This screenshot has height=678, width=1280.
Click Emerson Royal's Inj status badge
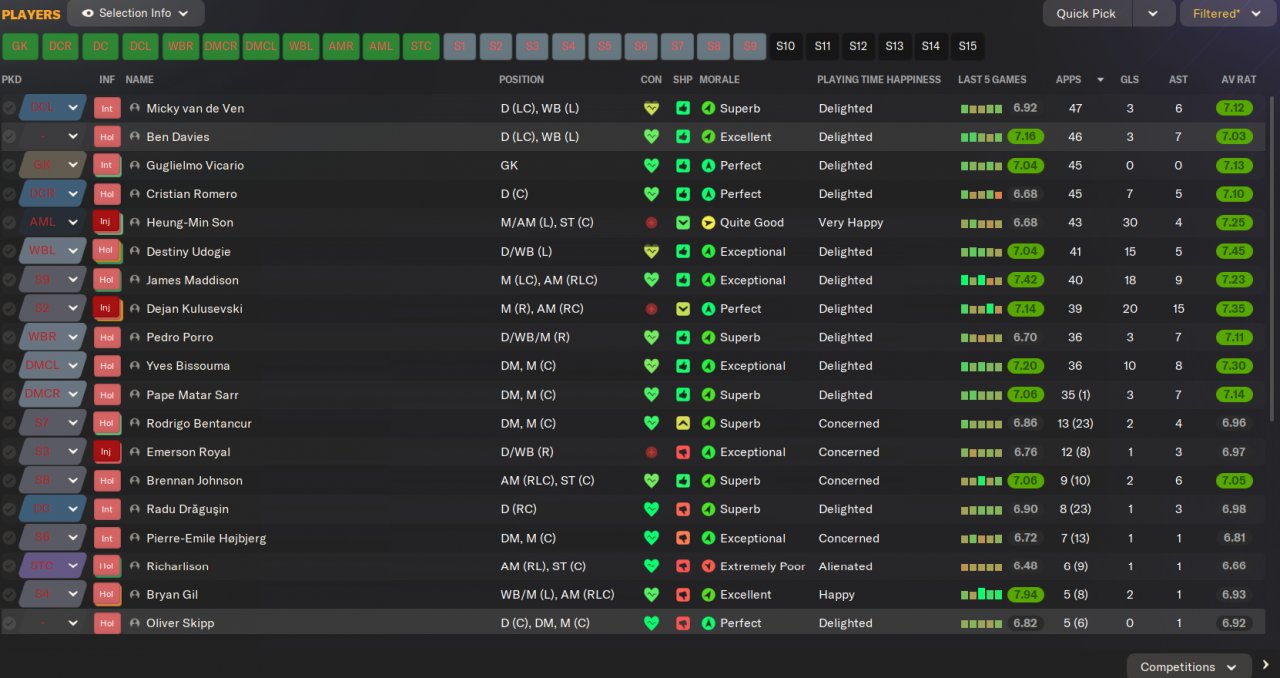tap(106, 452)
